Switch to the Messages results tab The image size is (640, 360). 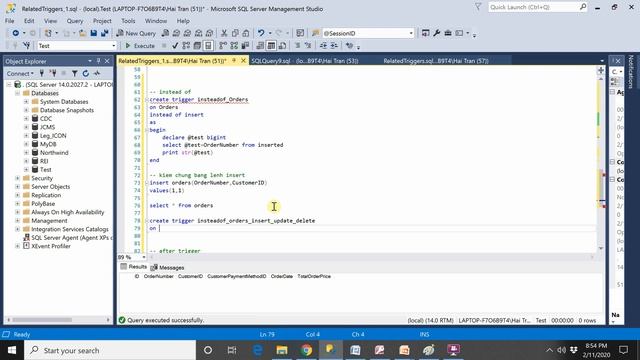[167, 267]
